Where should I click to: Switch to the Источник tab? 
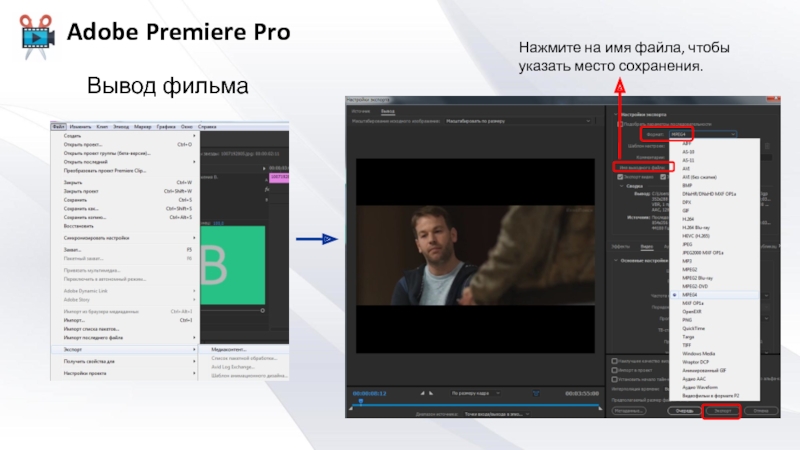click(361, 111)
